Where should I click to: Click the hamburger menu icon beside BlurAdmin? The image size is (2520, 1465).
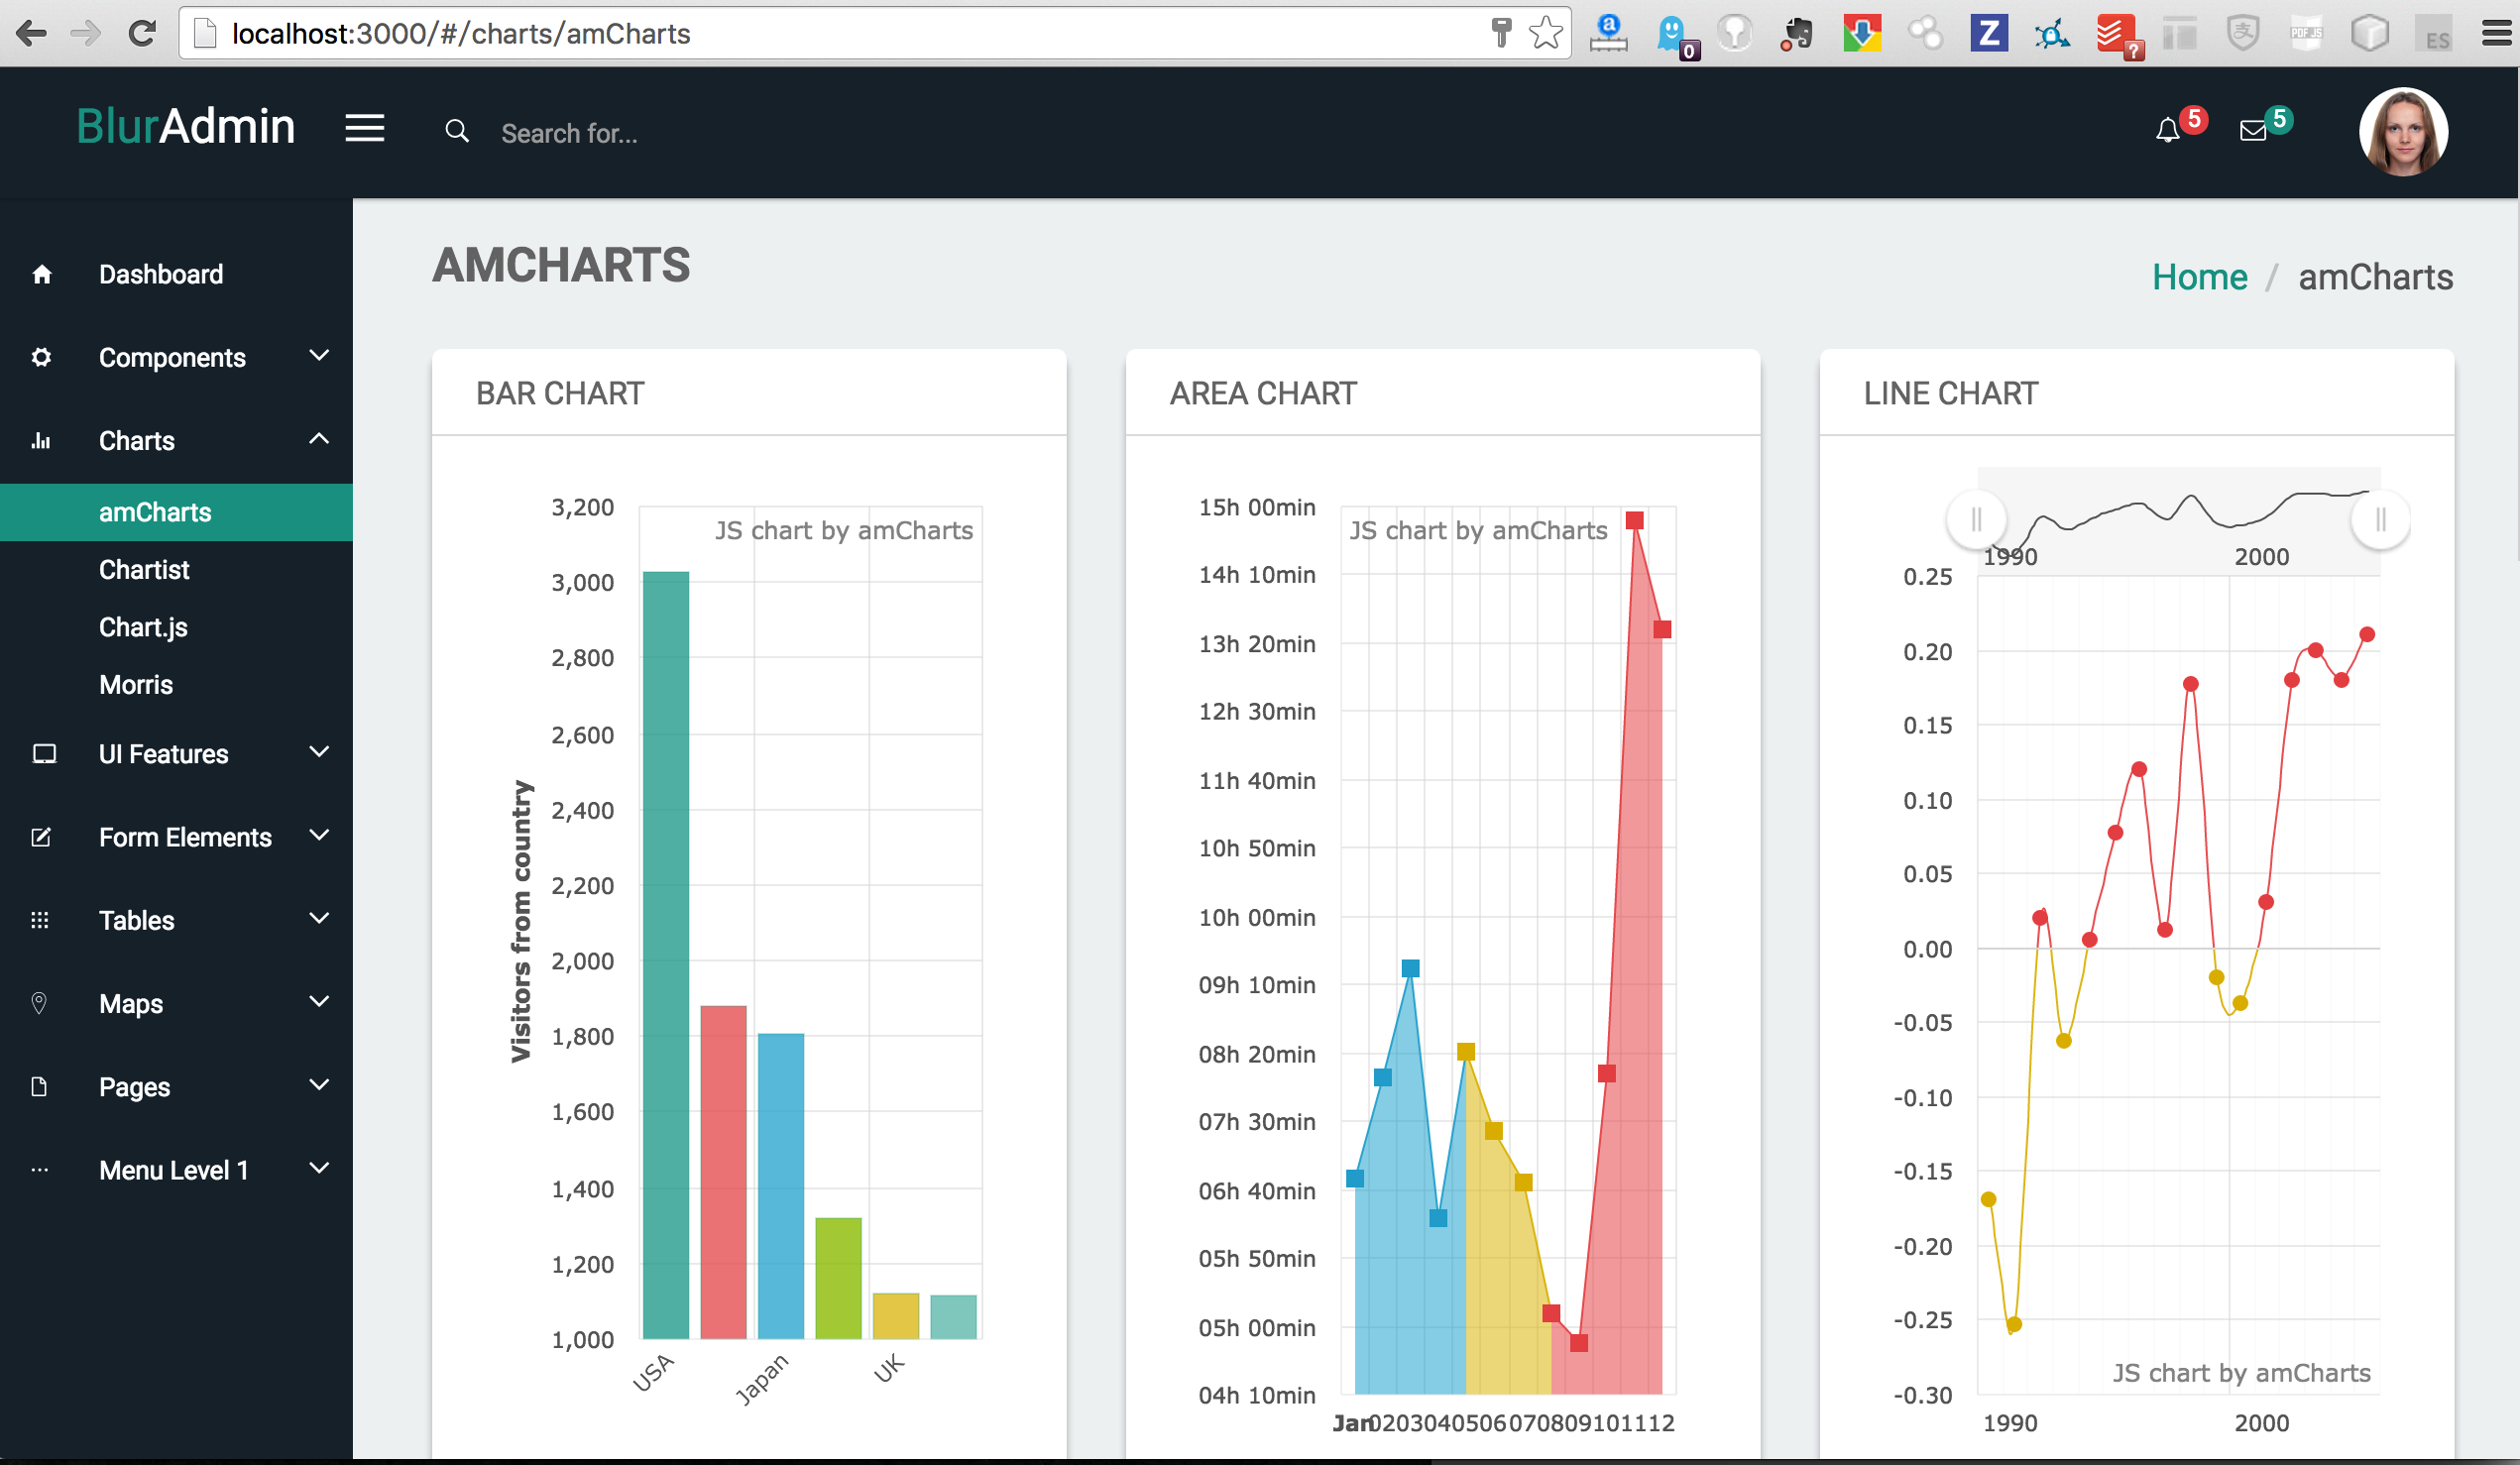coord(365,128)
